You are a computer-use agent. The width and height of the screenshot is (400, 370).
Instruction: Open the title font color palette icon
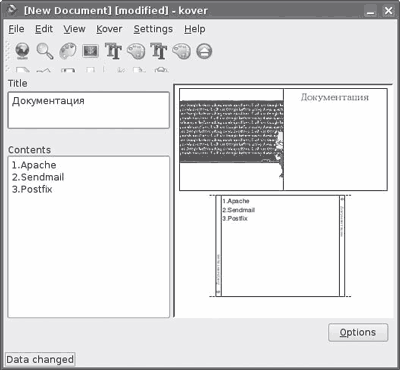[136, 51]
